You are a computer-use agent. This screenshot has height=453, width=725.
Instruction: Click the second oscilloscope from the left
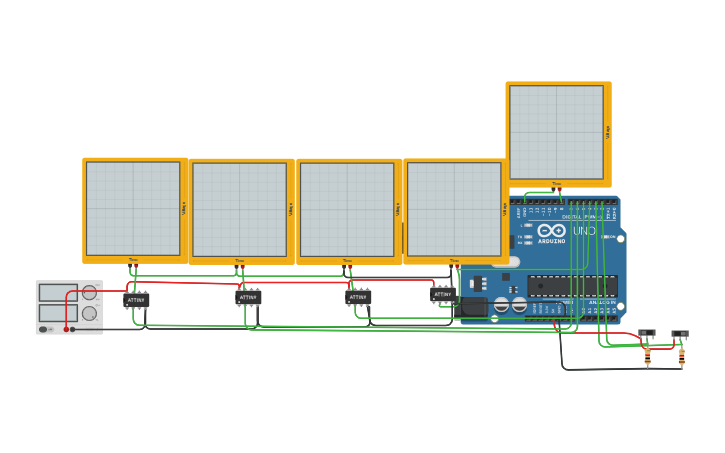pos(240,210)
